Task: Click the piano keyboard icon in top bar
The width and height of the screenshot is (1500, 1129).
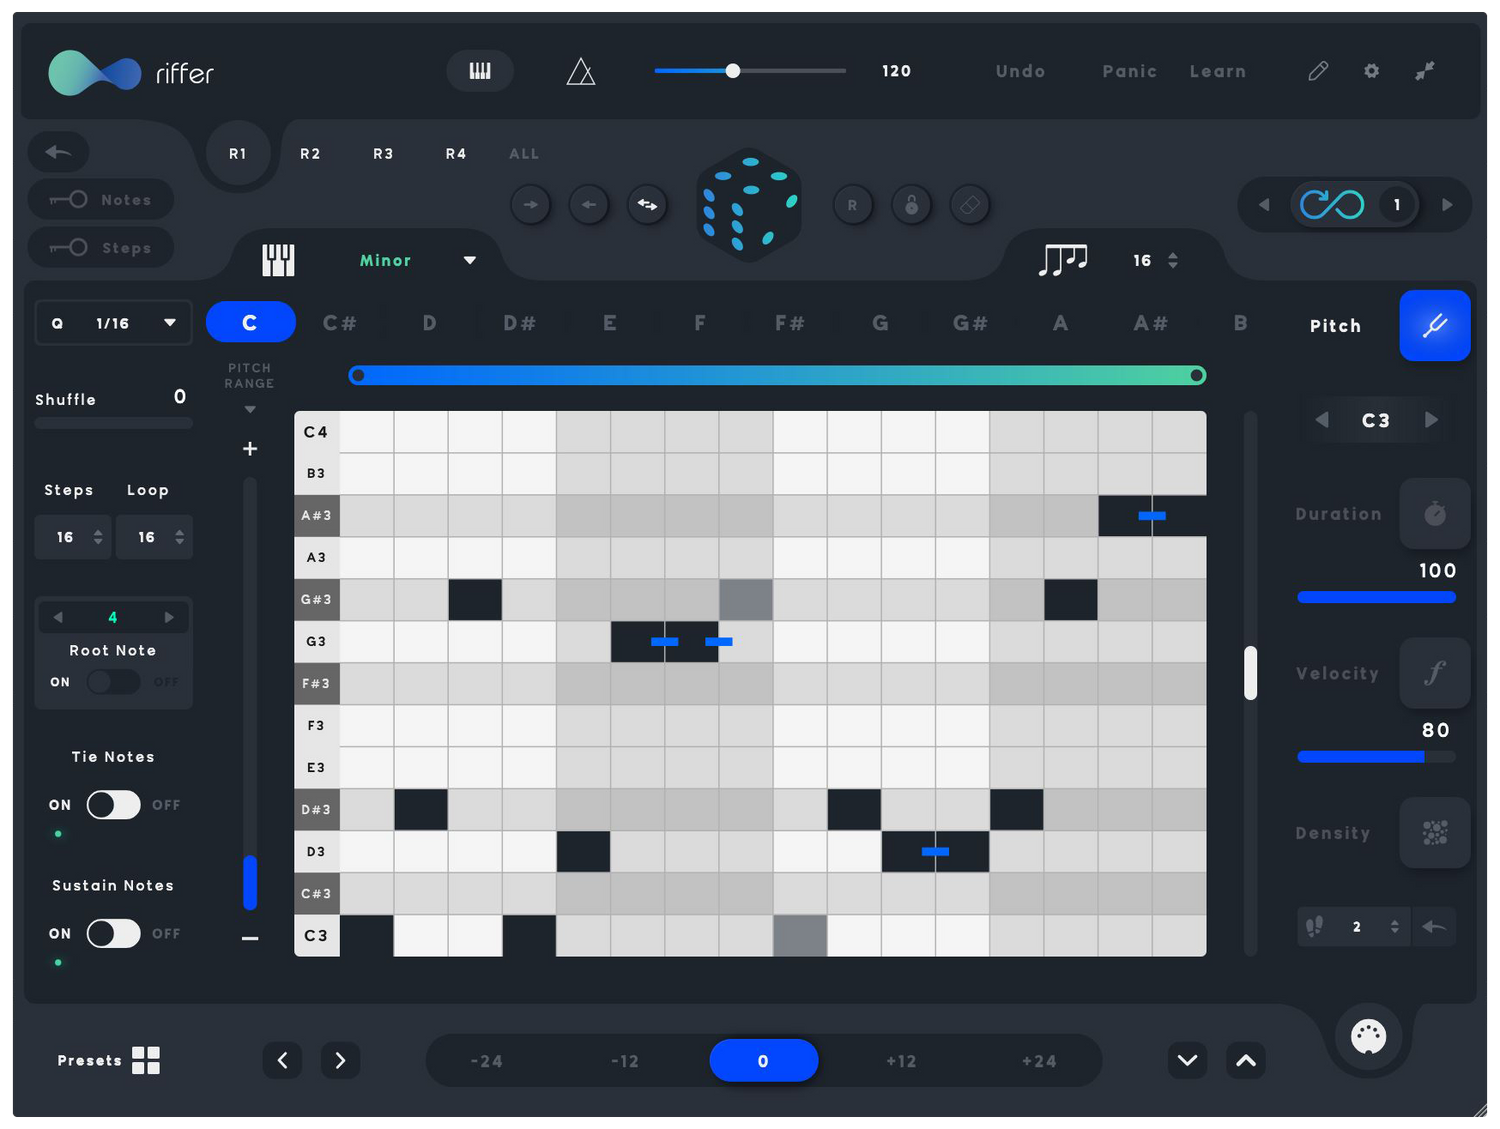Action: pos(480,71)
